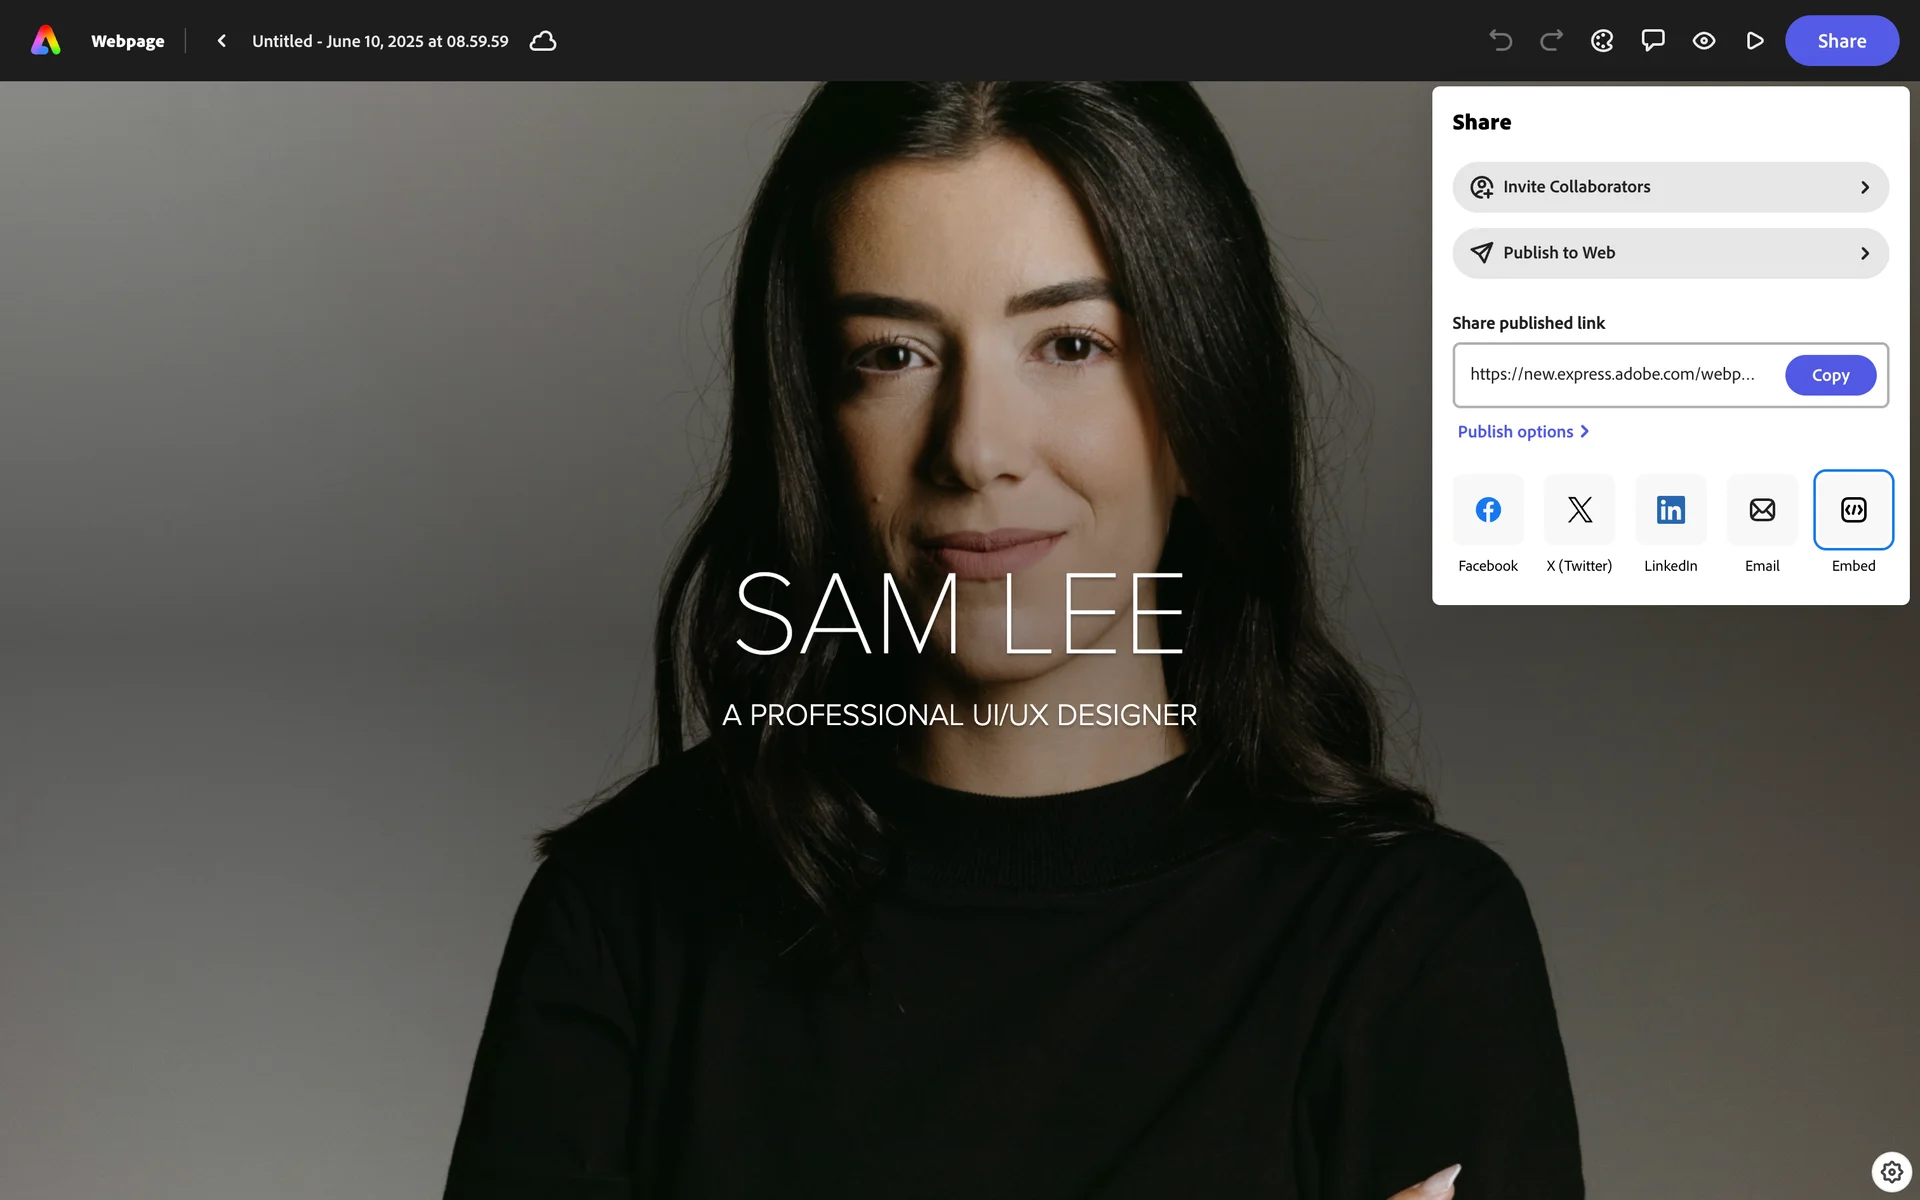The height and width of the screenshot is (1200, 1920).
Task: Share to LinkedIn
Action: pos(1670,510)
